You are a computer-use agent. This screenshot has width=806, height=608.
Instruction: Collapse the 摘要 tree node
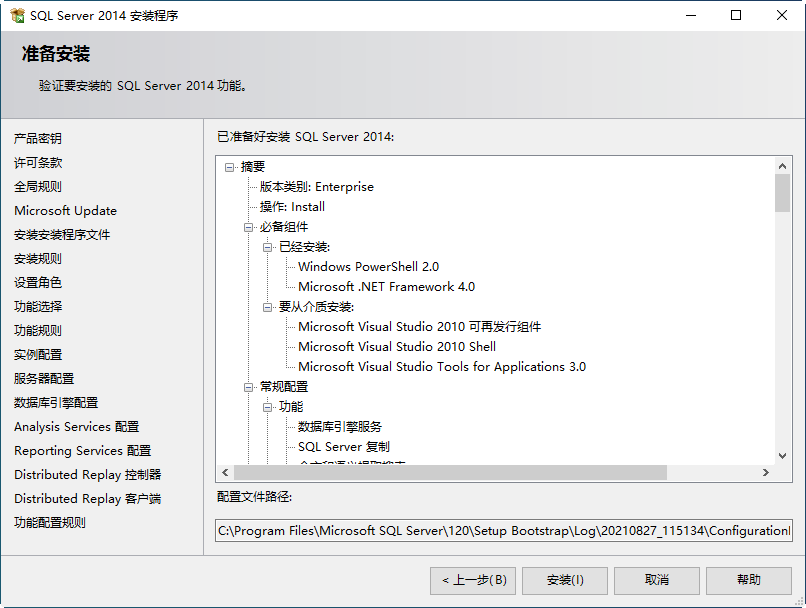[x=229, y=167]
